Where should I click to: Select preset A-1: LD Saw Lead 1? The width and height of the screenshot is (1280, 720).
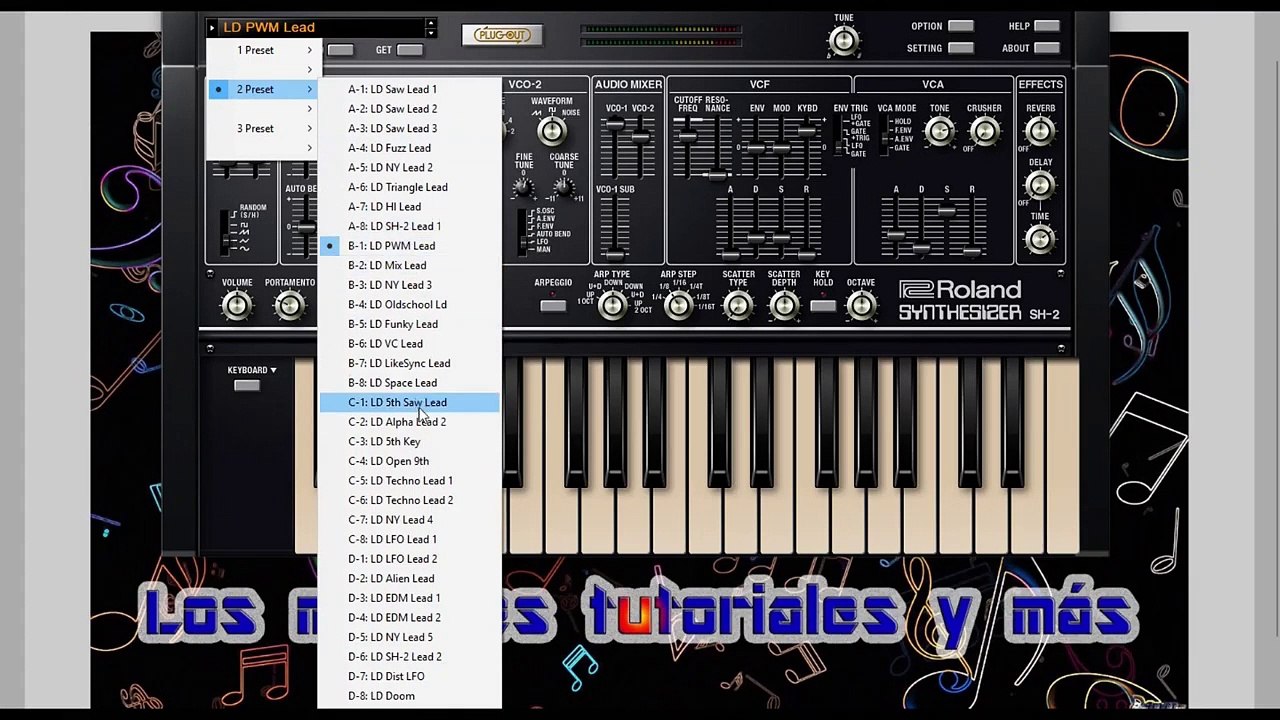click(410, 89)
